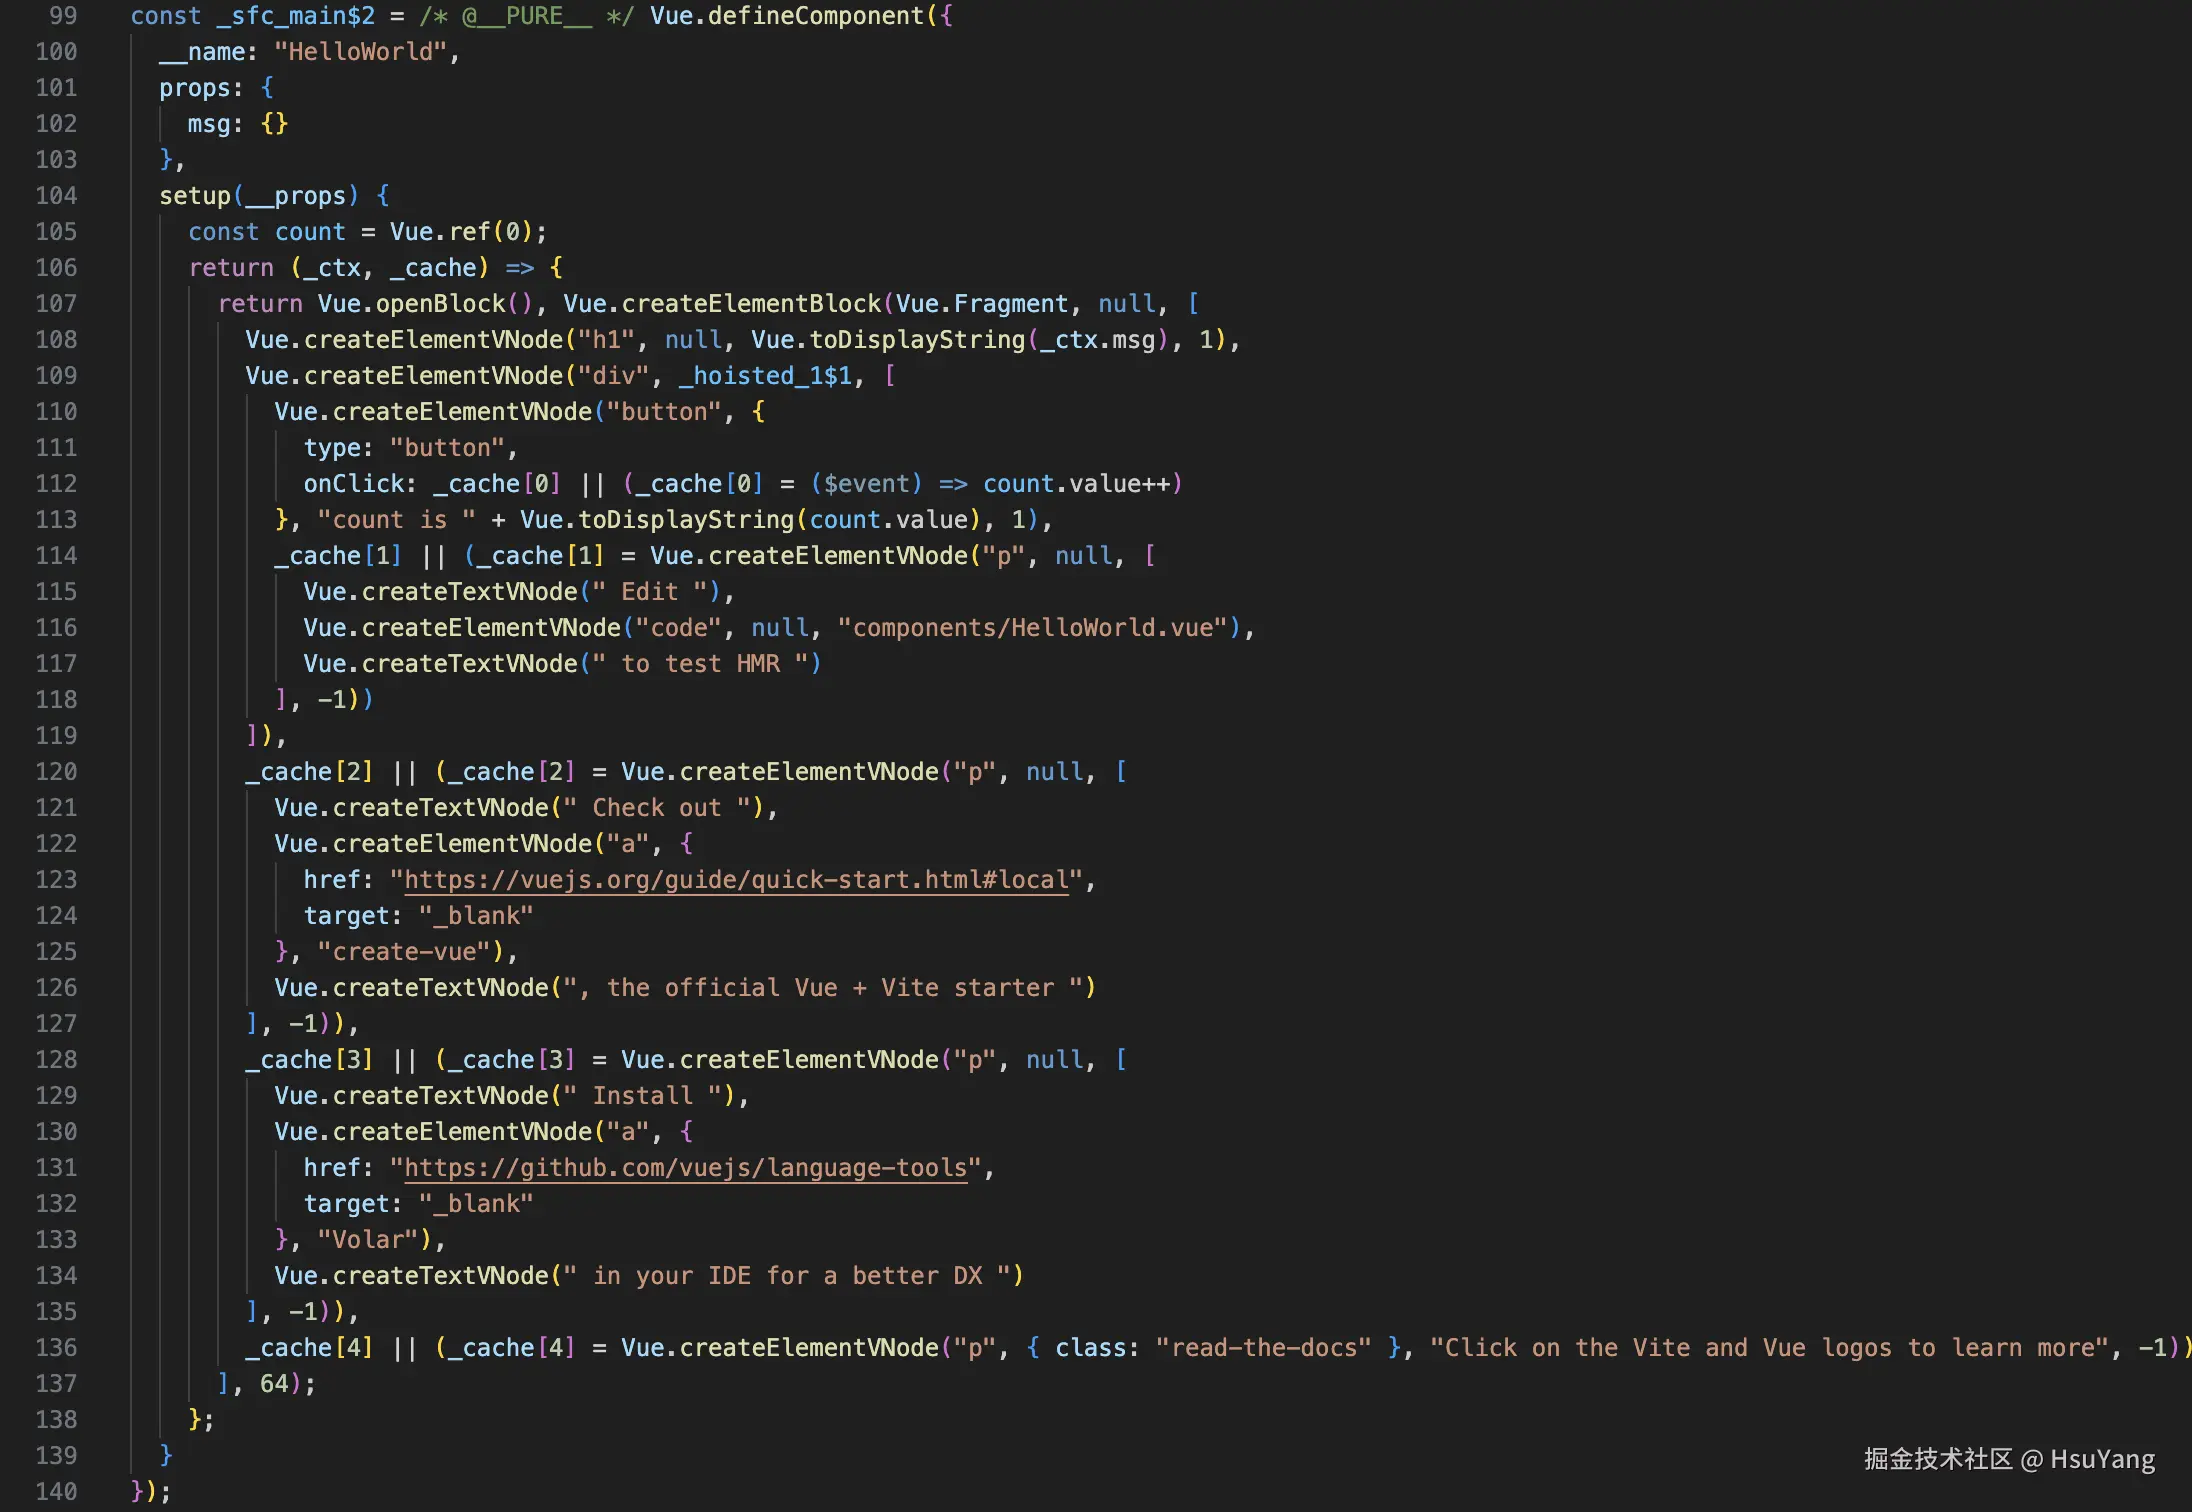The height and width of the screenshot is (1512, 2192).
Task: Click the setup function name
Action: point(195,196)
